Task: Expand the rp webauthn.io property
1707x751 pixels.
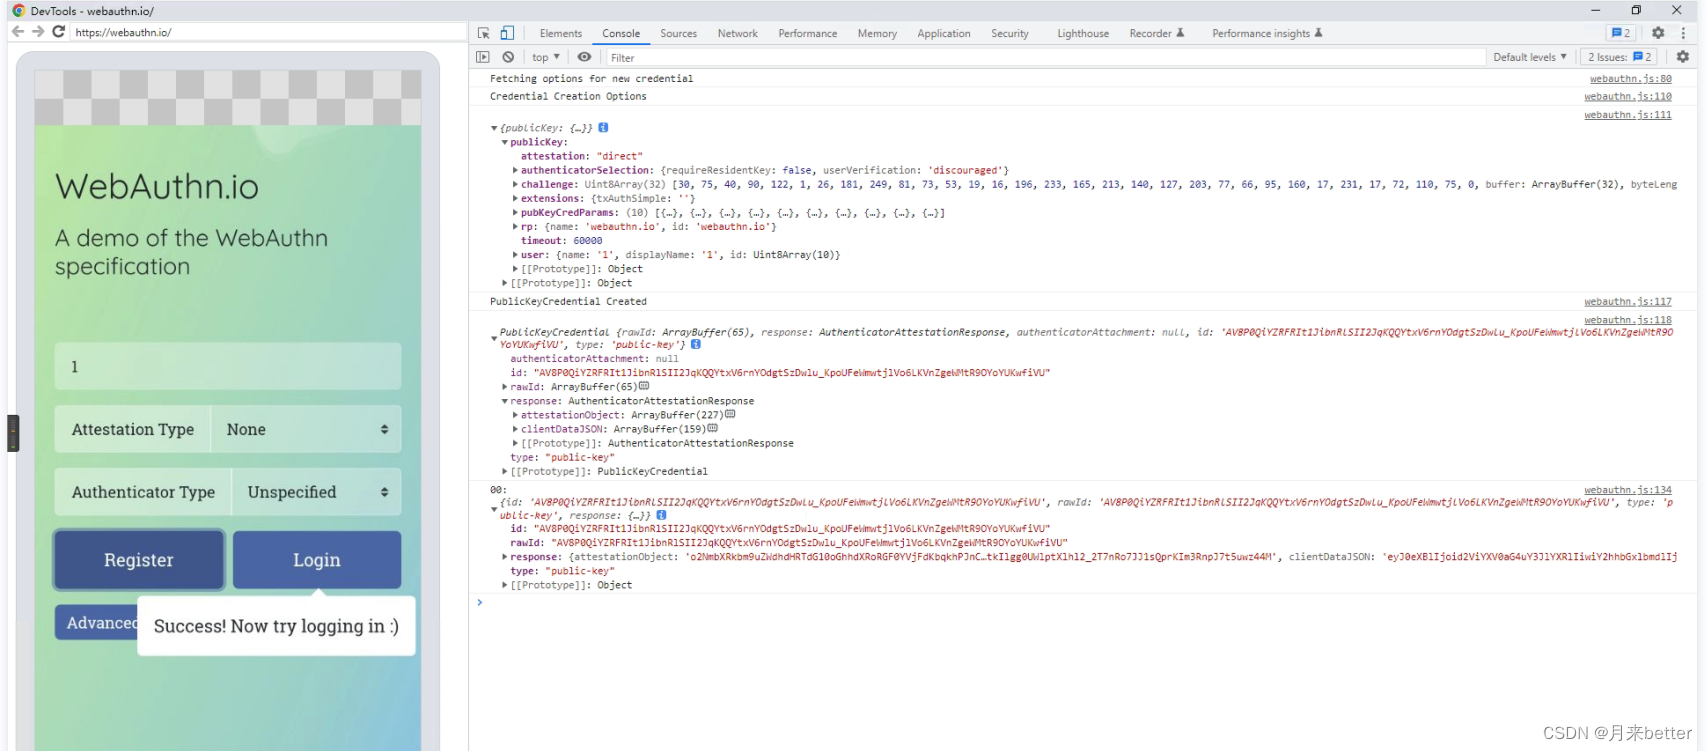Action: click(x=515, y=226)
